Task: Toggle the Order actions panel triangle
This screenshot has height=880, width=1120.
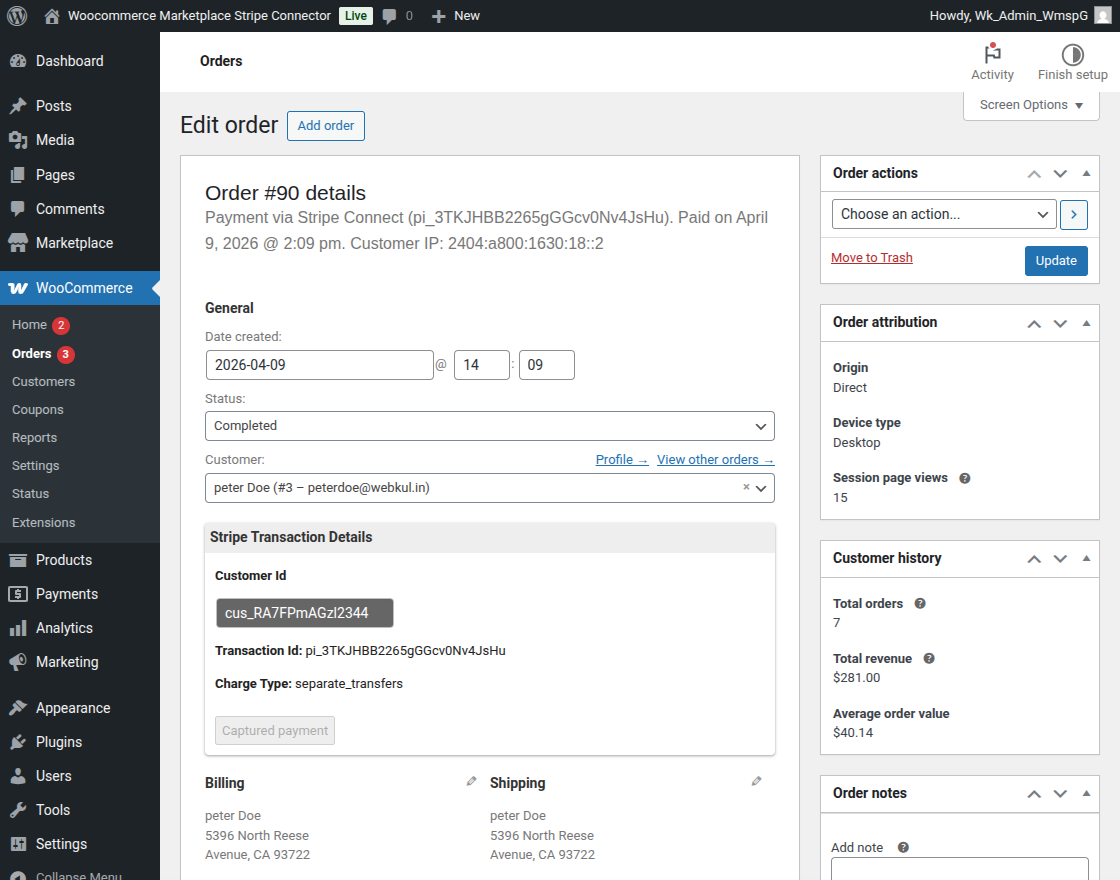Action: coord(1086,173)
